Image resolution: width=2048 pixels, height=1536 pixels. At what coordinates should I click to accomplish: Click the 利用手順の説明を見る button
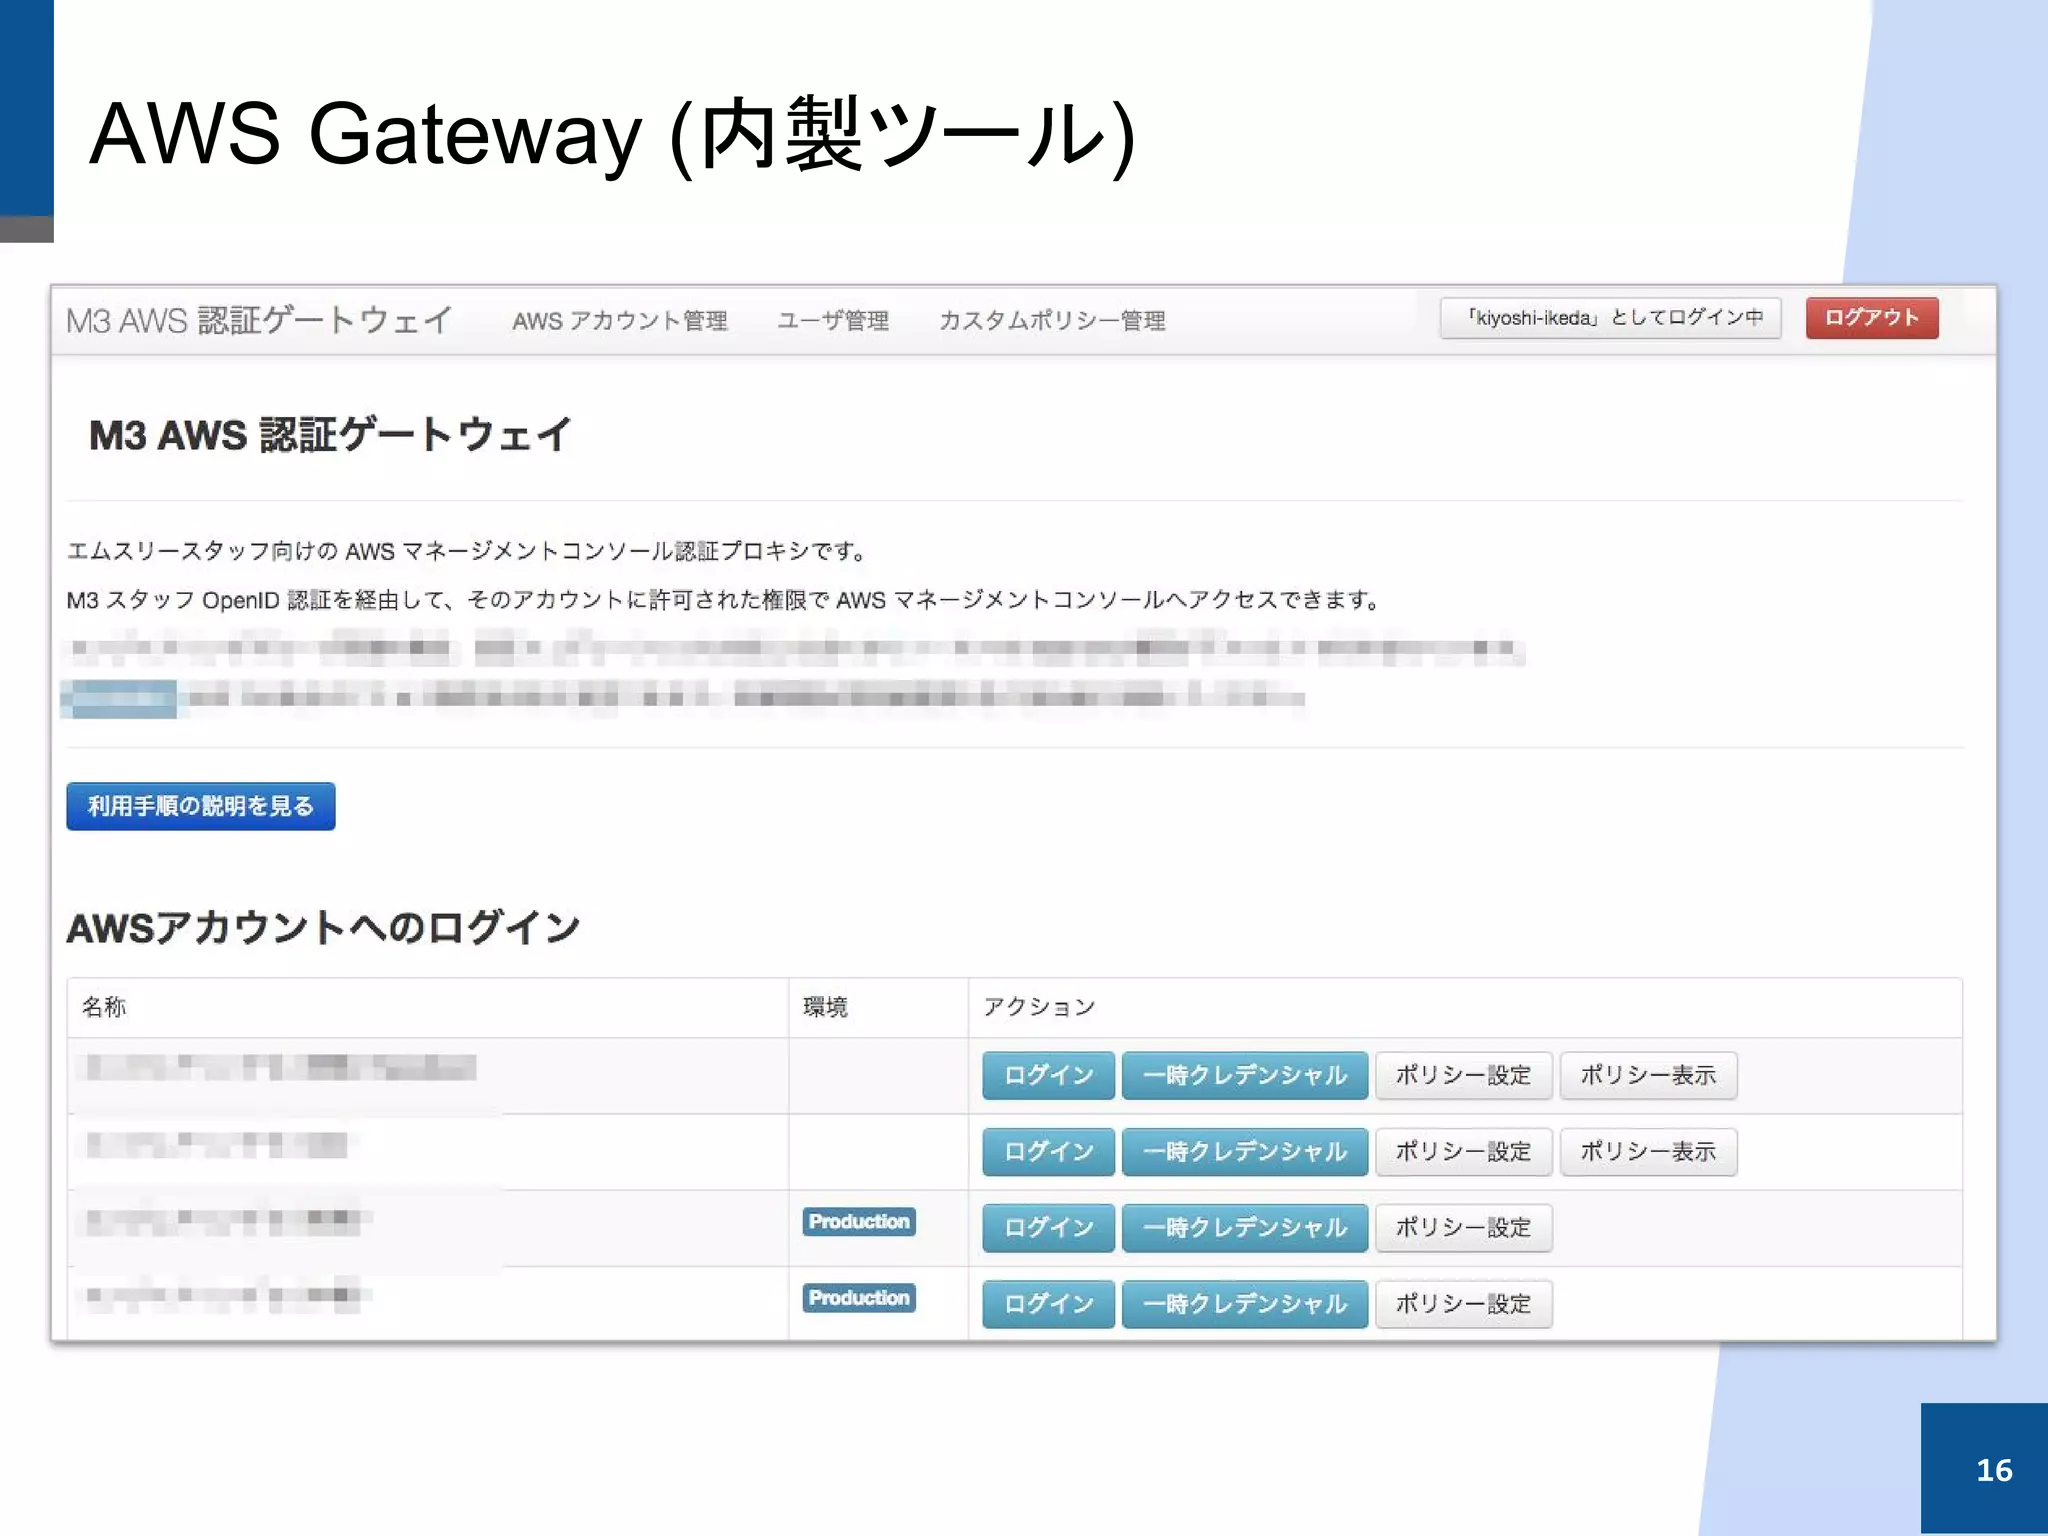(201, 806)
